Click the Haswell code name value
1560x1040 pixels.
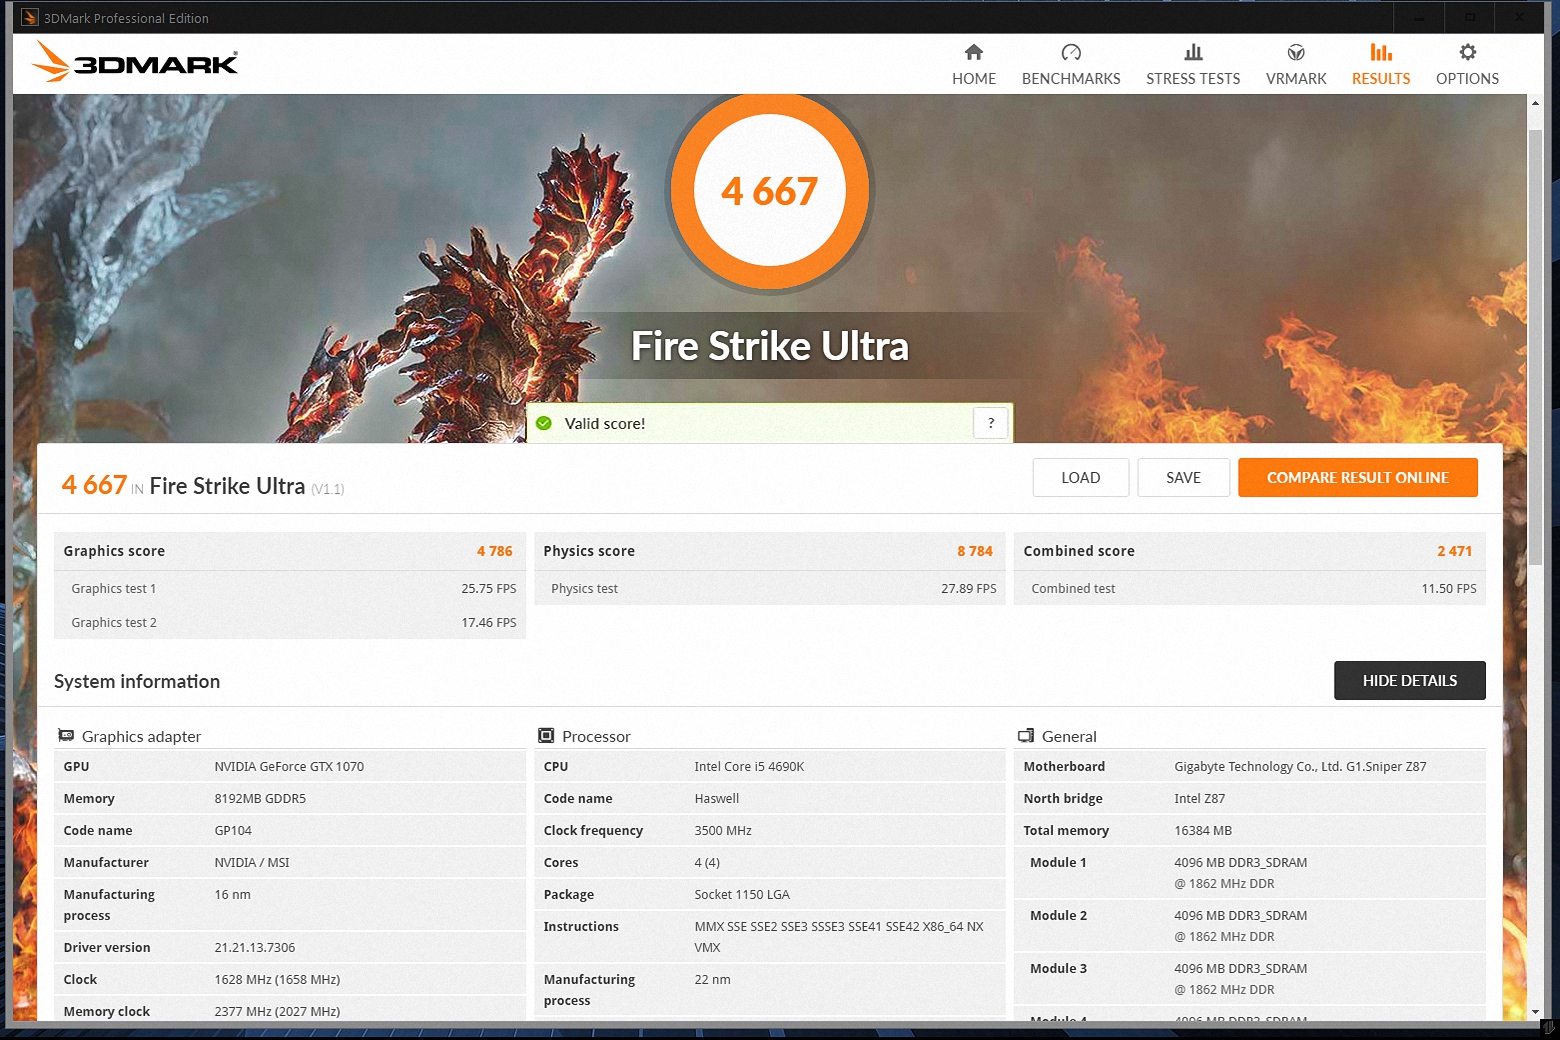pyautogui.click(x=717, y=798)
